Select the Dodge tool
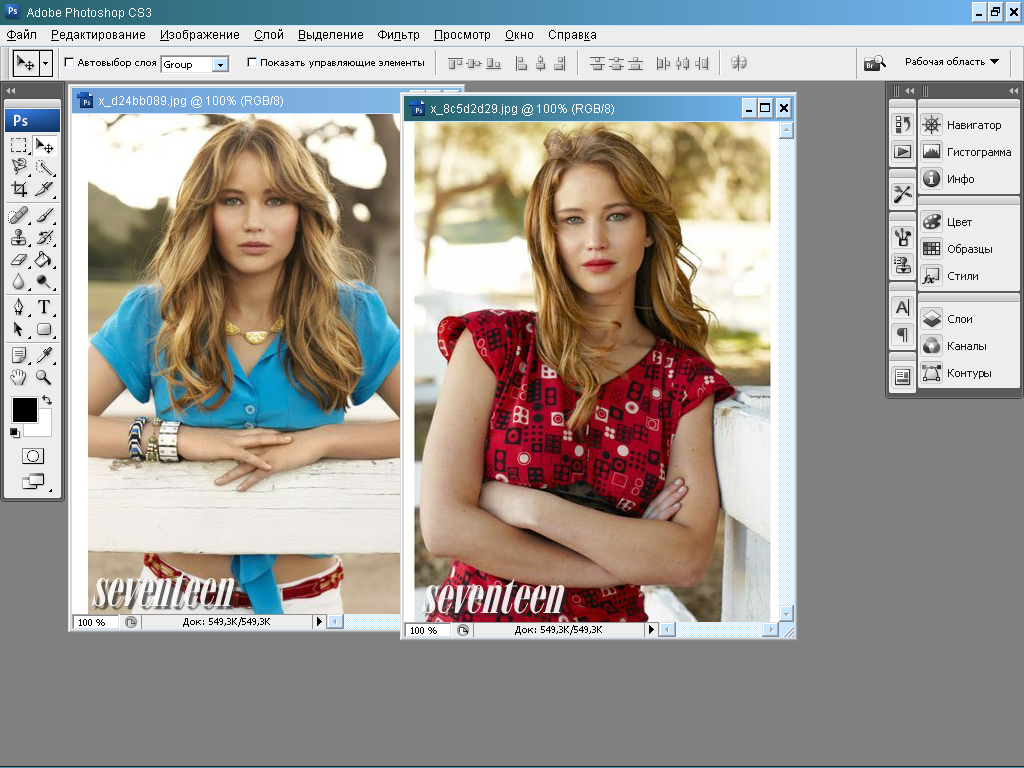Viewport: 1024px width, 768px height. (44, 282)
